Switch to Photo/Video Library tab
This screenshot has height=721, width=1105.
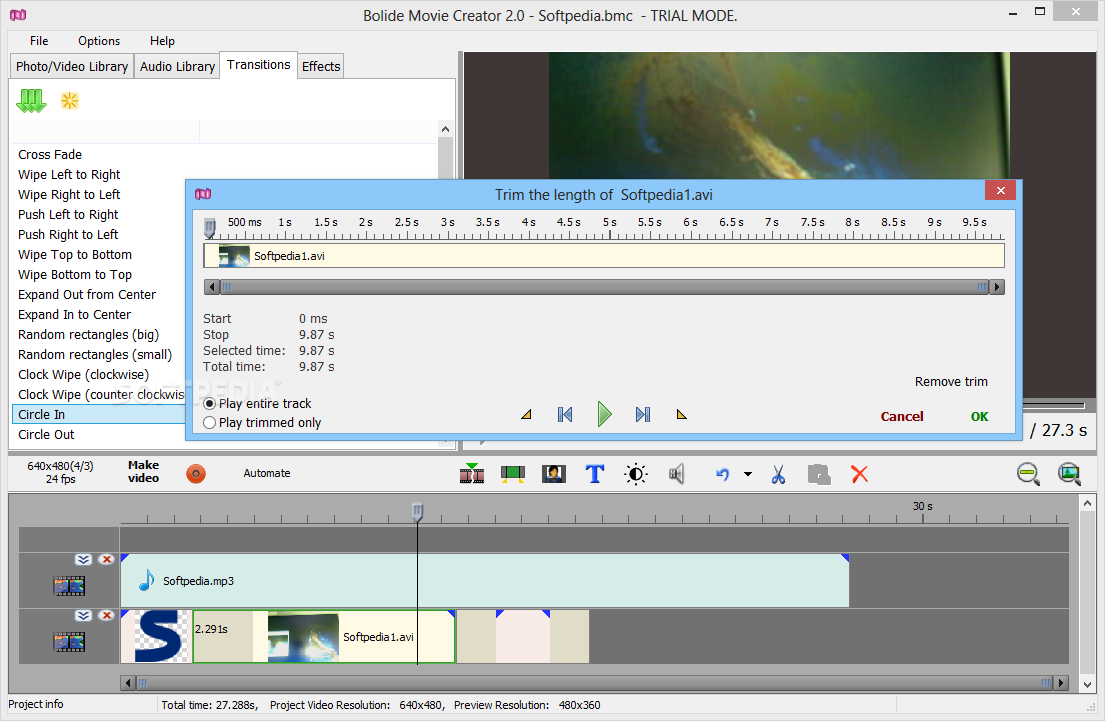pos(72,66)
